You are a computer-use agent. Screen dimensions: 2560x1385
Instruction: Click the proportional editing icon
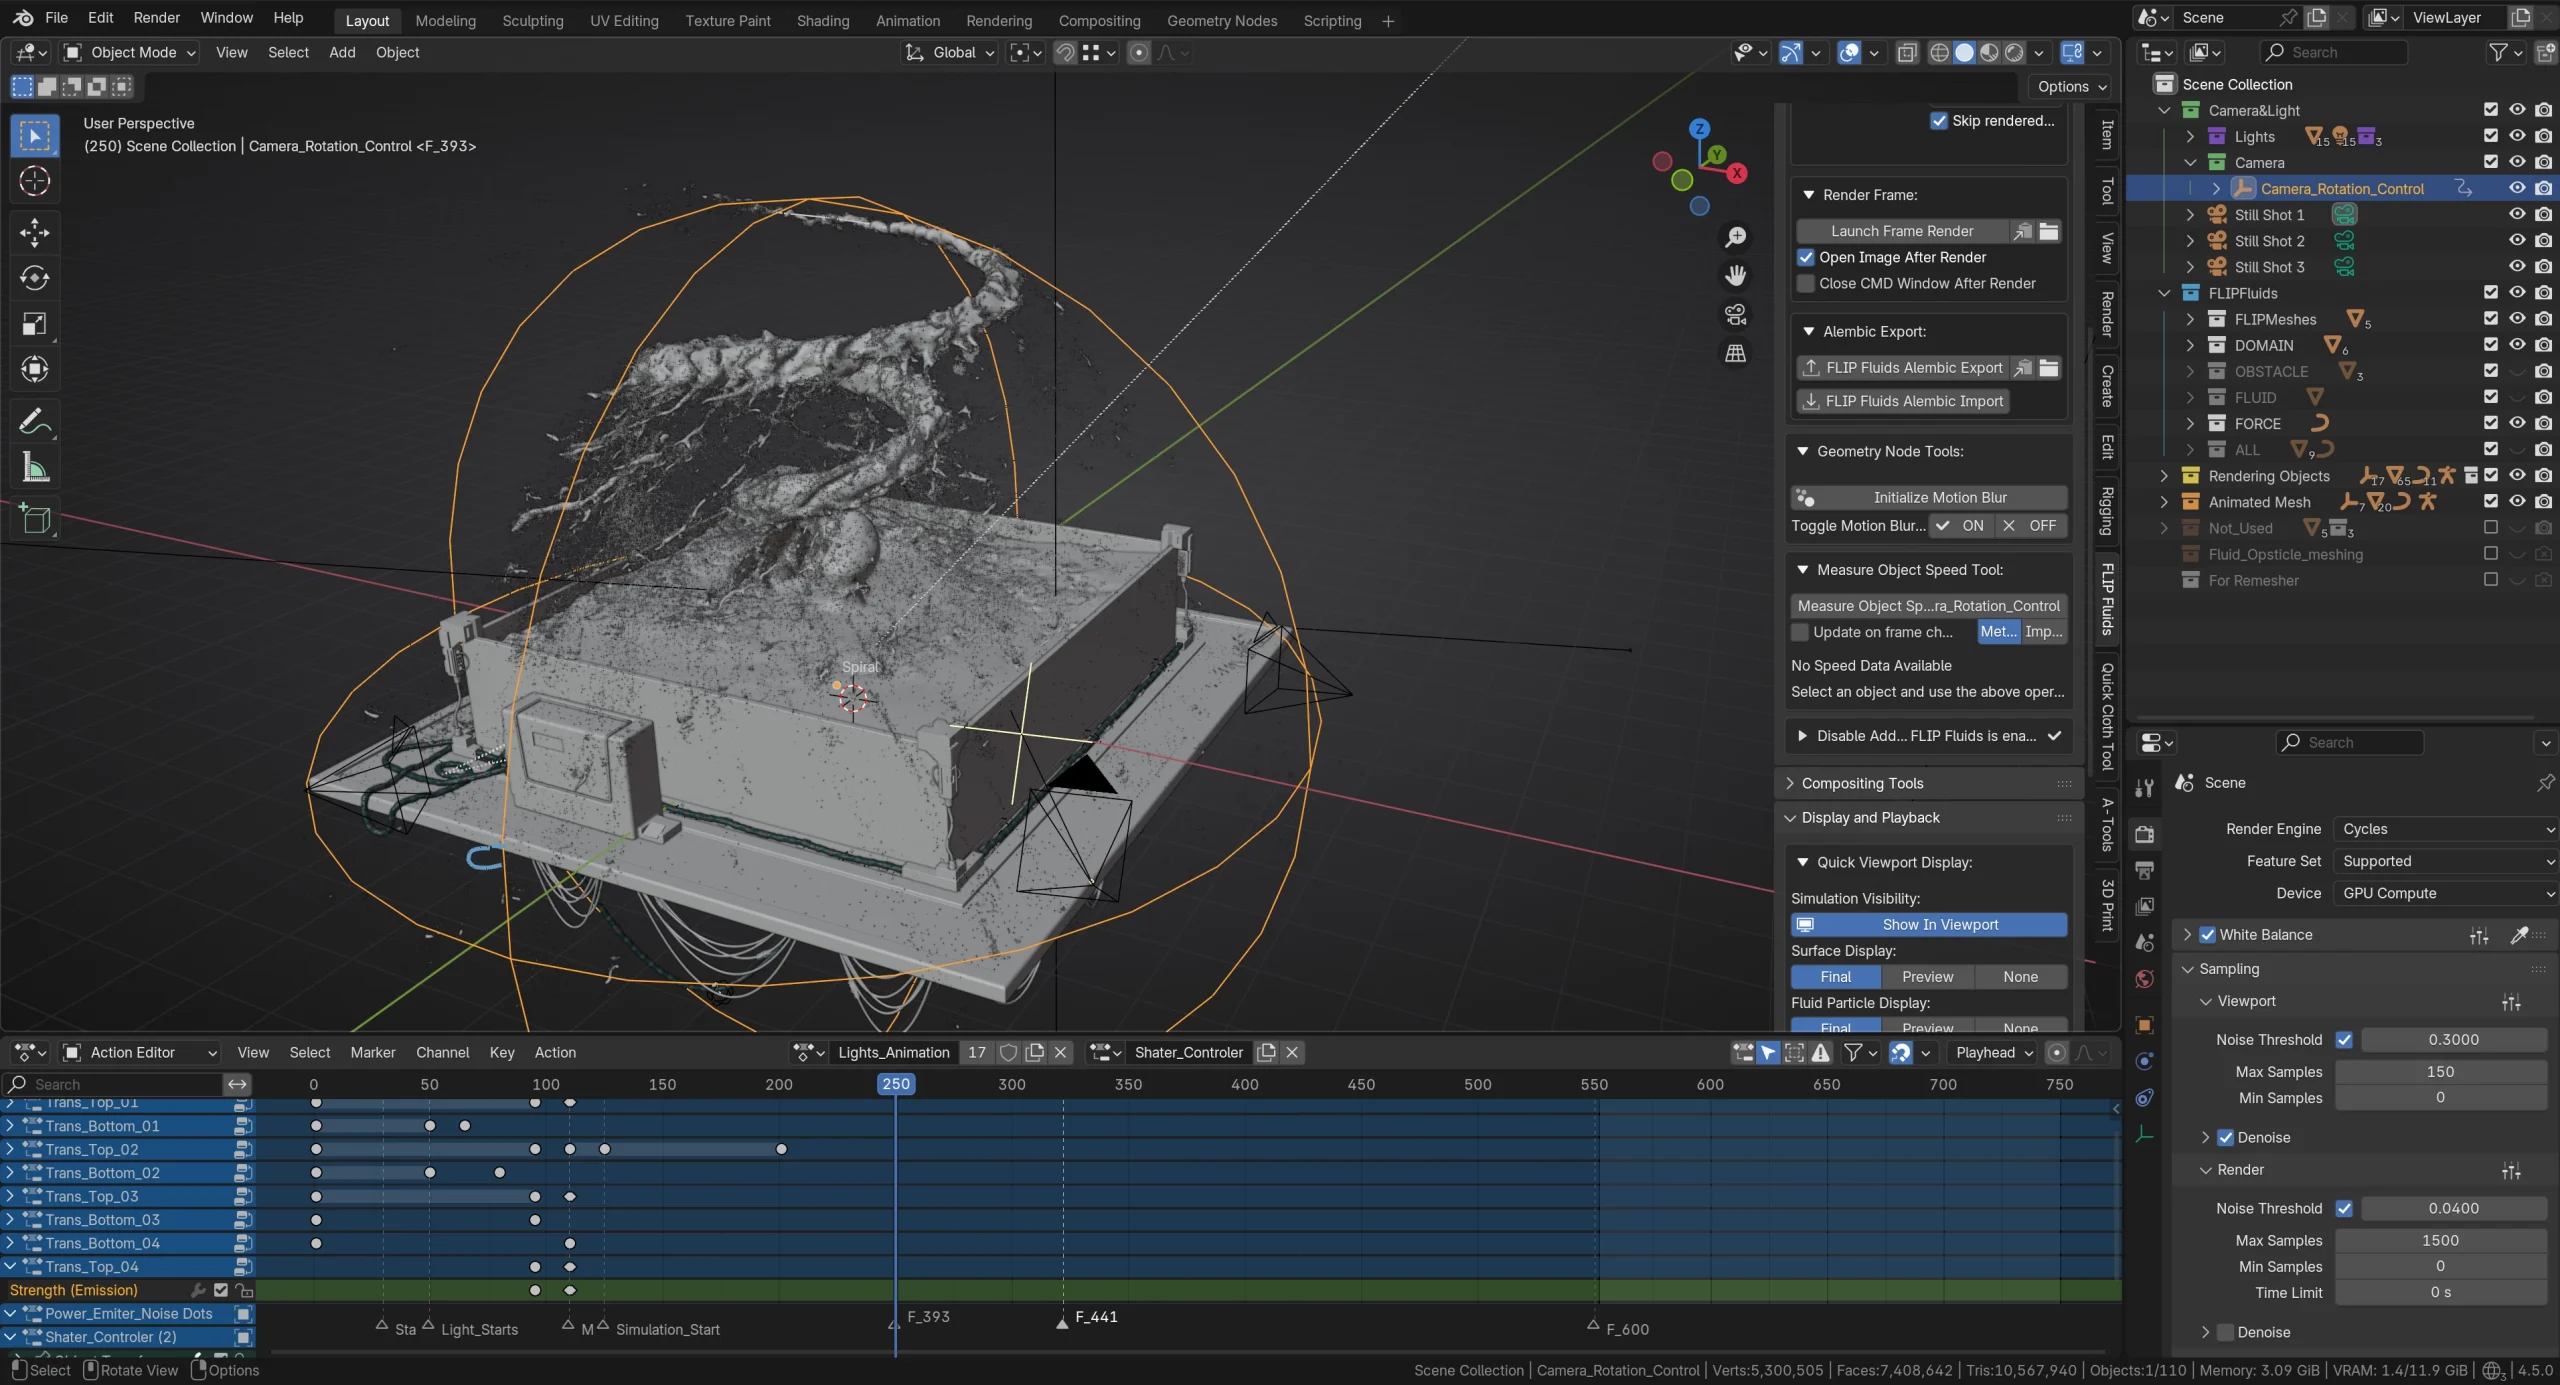click(x=1140, y=53)
